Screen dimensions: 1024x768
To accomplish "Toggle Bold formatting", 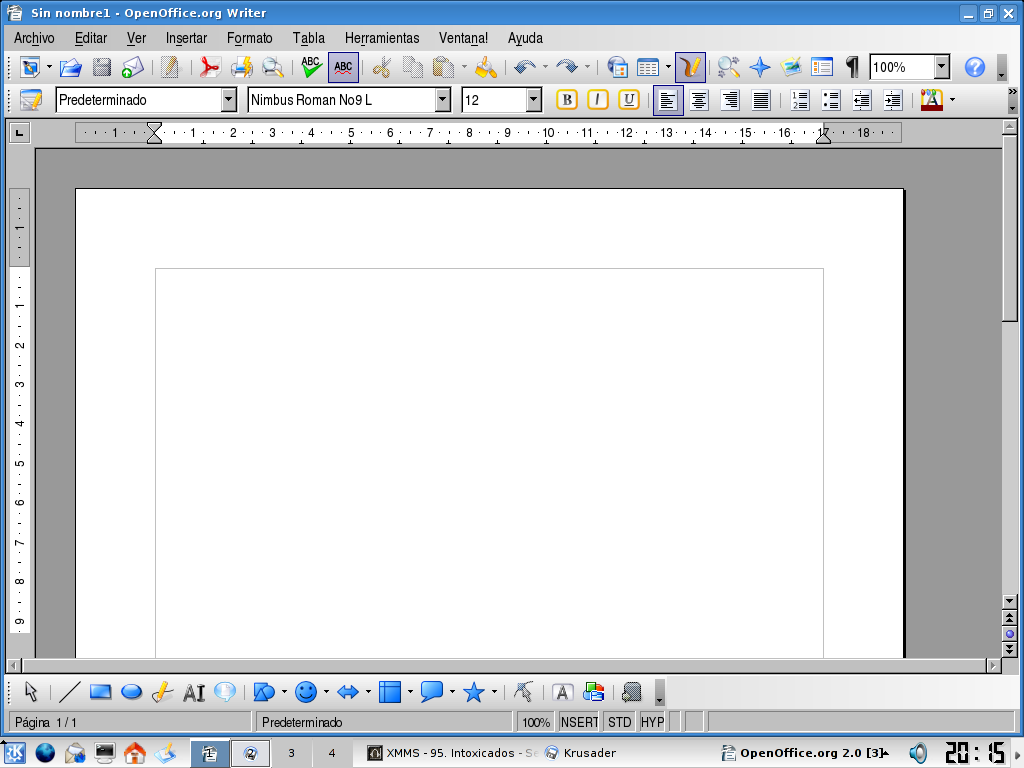I will tap(567, 100).
